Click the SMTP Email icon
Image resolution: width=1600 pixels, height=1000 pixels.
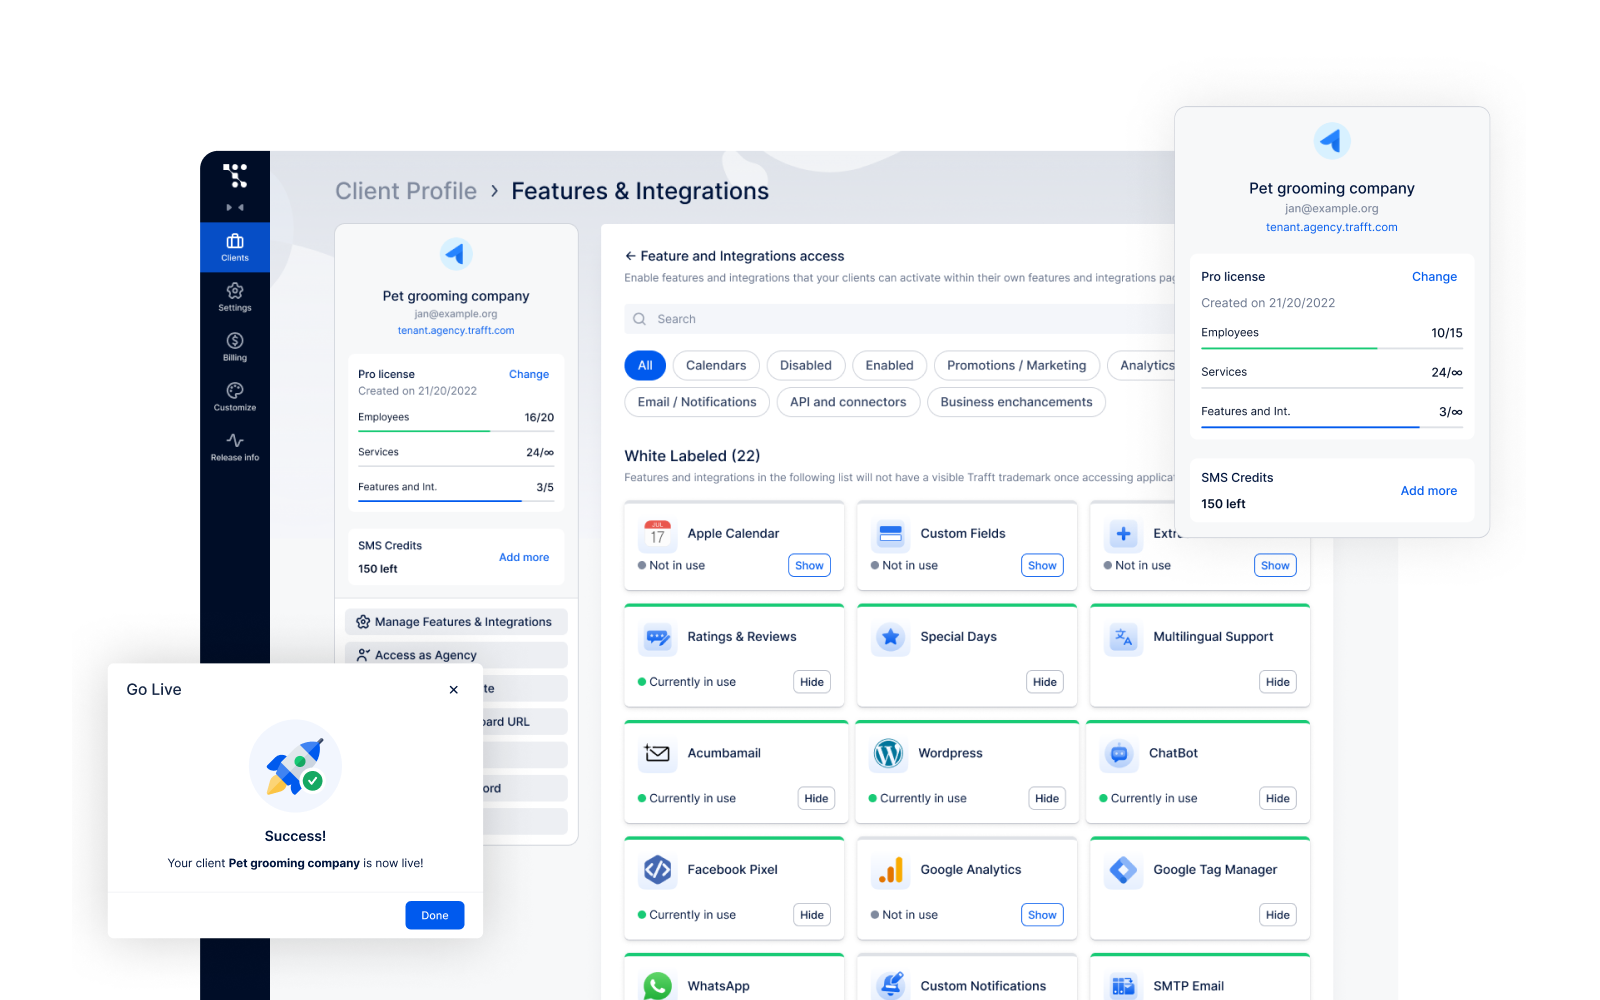tap(1123, 986)
